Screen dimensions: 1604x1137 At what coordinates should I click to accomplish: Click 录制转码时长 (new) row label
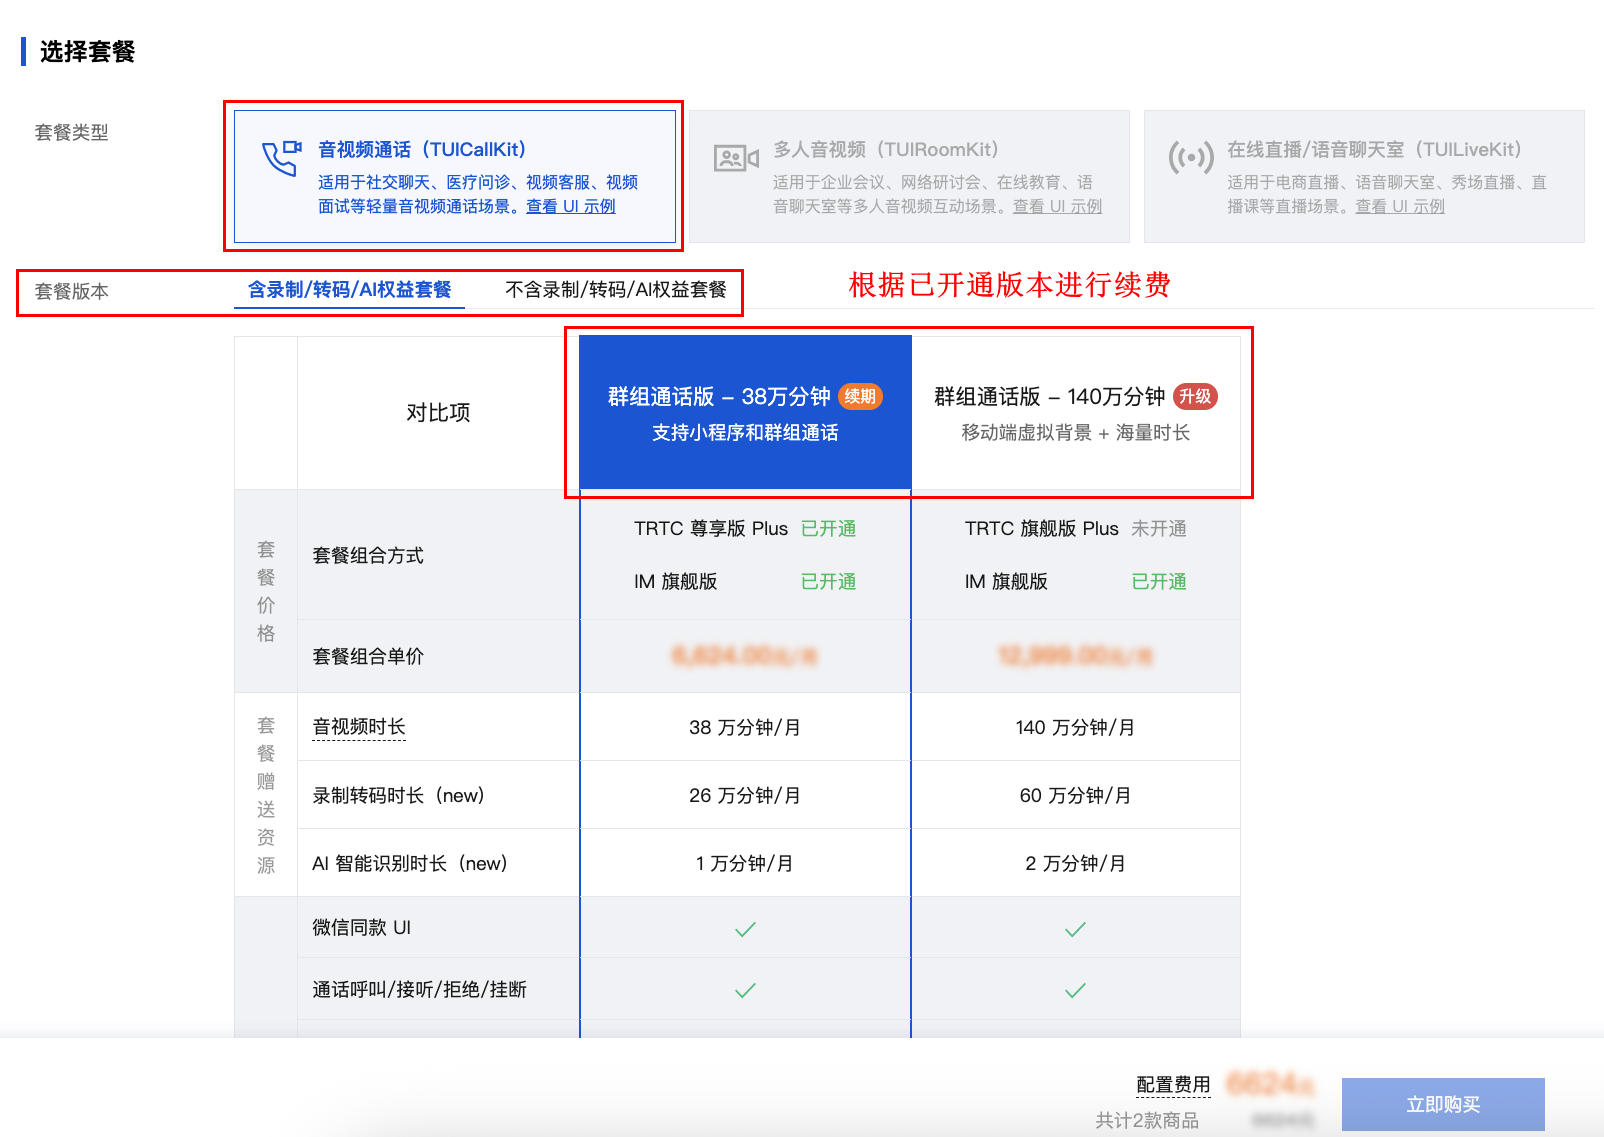point(398,795)
